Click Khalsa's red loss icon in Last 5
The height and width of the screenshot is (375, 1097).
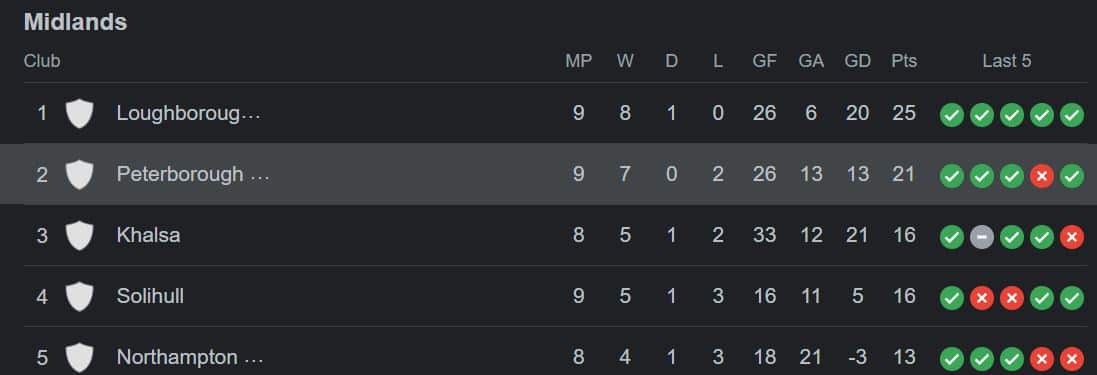tap(1072, 237)
